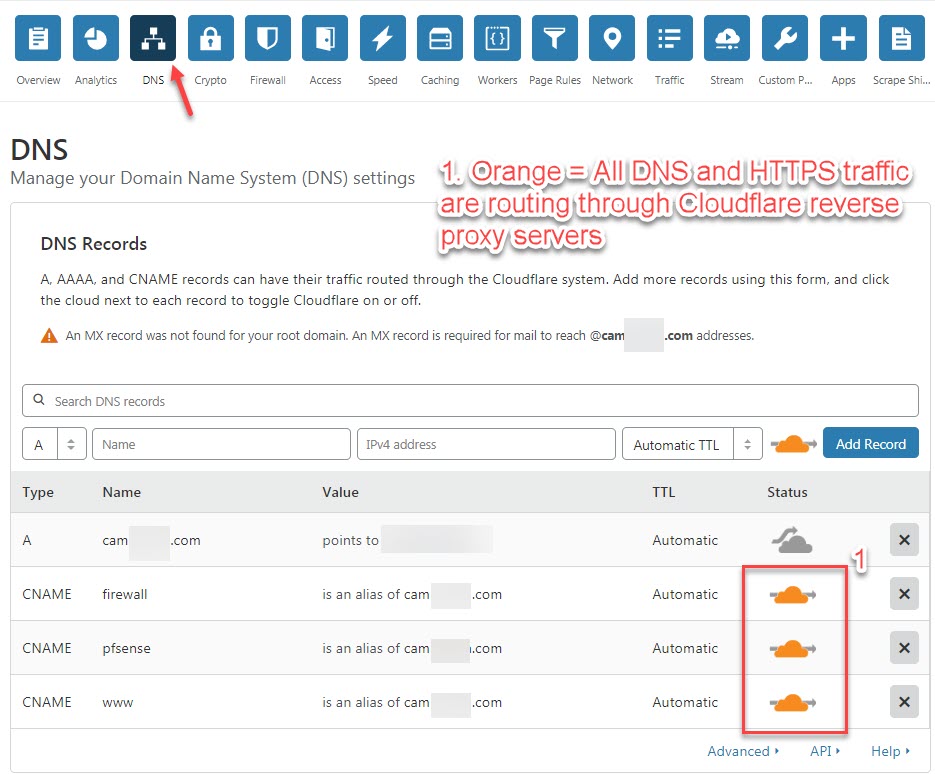The image size is (935, 774).
Task: Open the Network location pin icon
Action: click(612, 38)
